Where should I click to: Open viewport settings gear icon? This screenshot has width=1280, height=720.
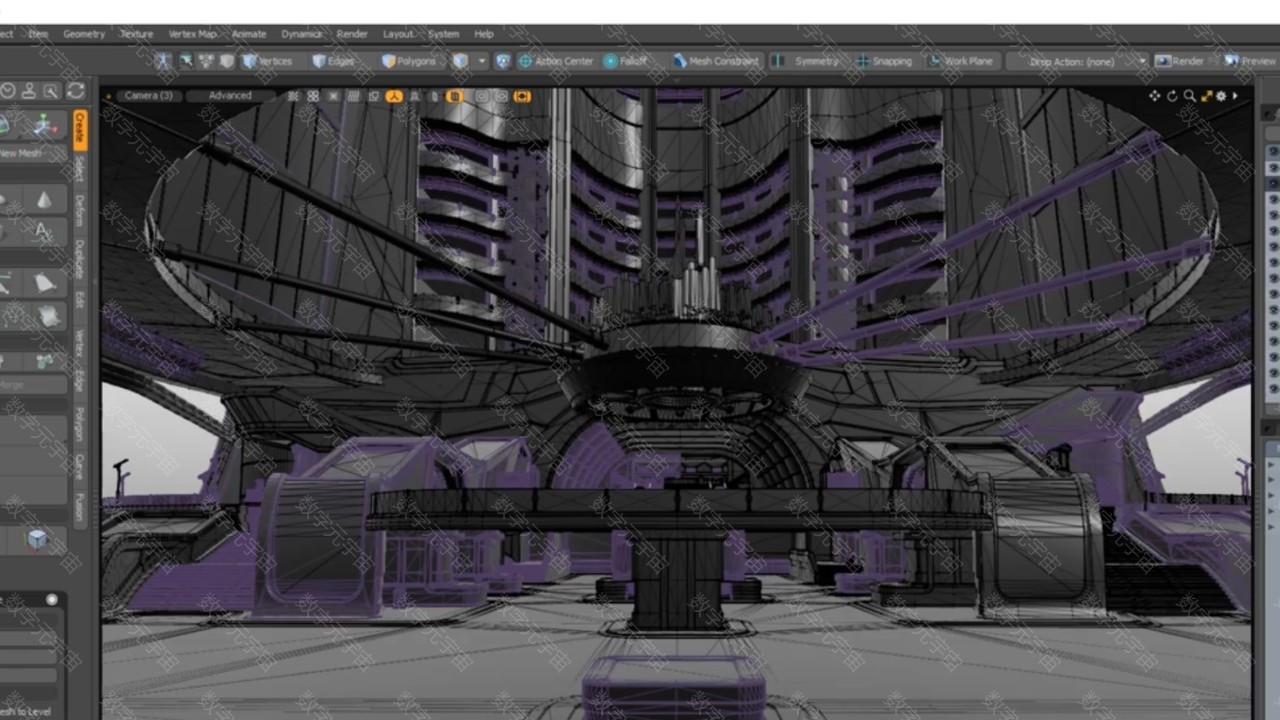(x=1220, y=96)
